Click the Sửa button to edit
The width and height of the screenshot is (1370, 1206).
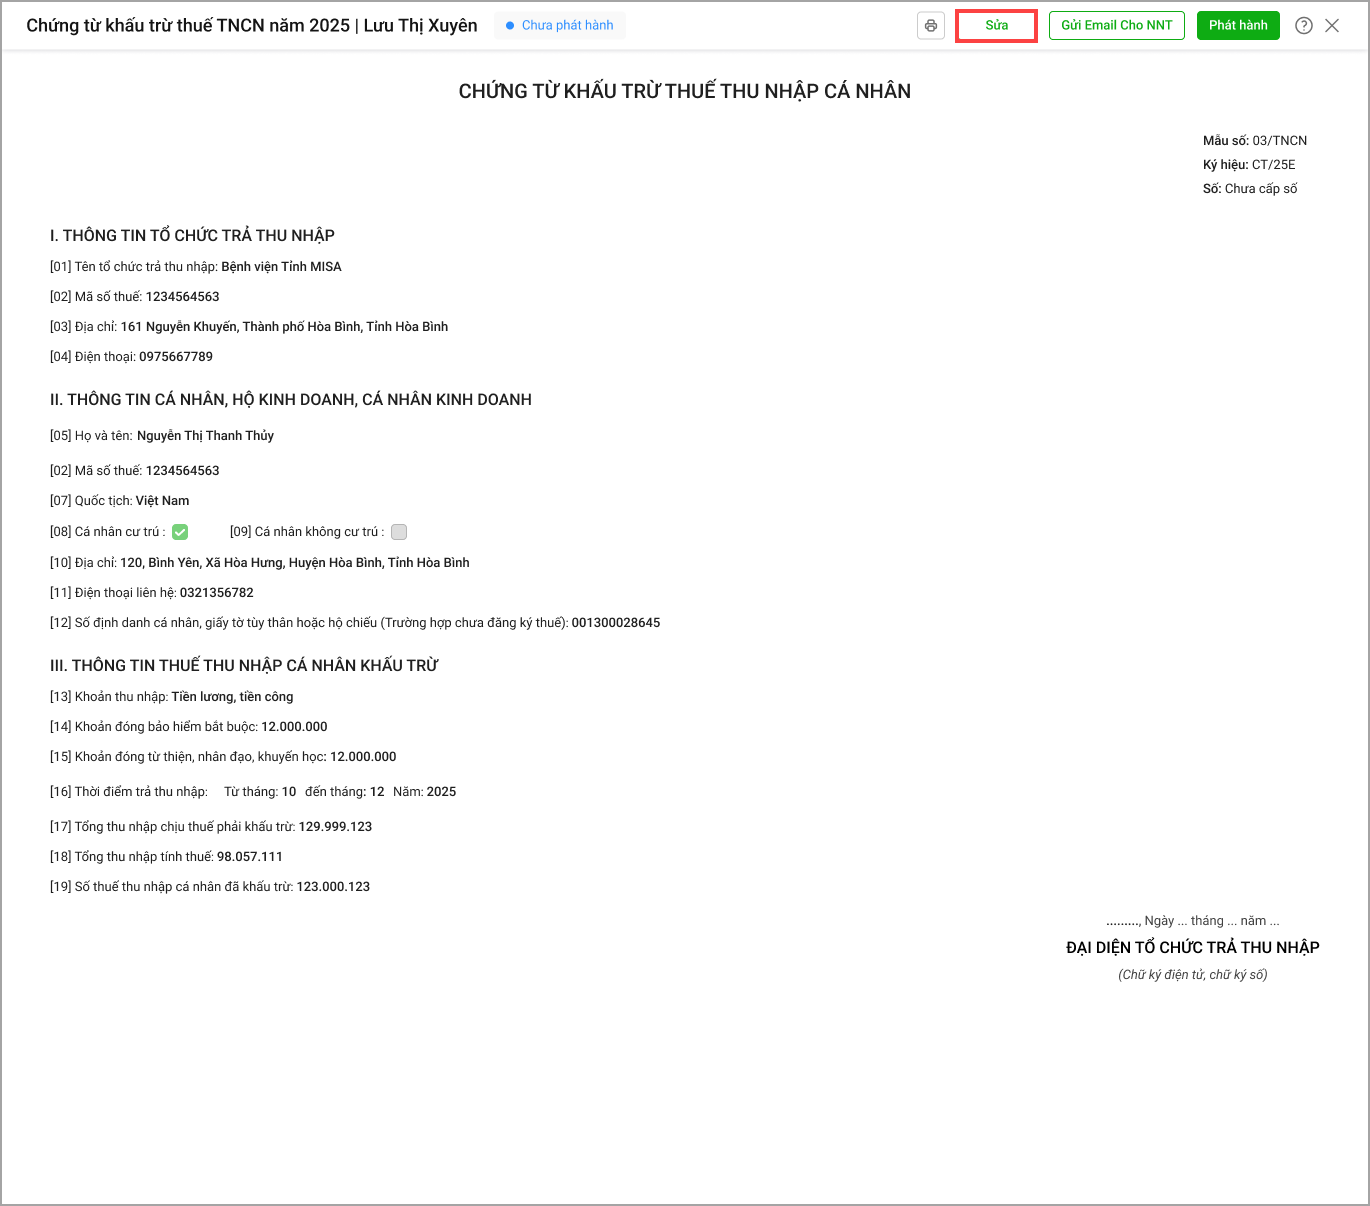(x=996, y=26)
